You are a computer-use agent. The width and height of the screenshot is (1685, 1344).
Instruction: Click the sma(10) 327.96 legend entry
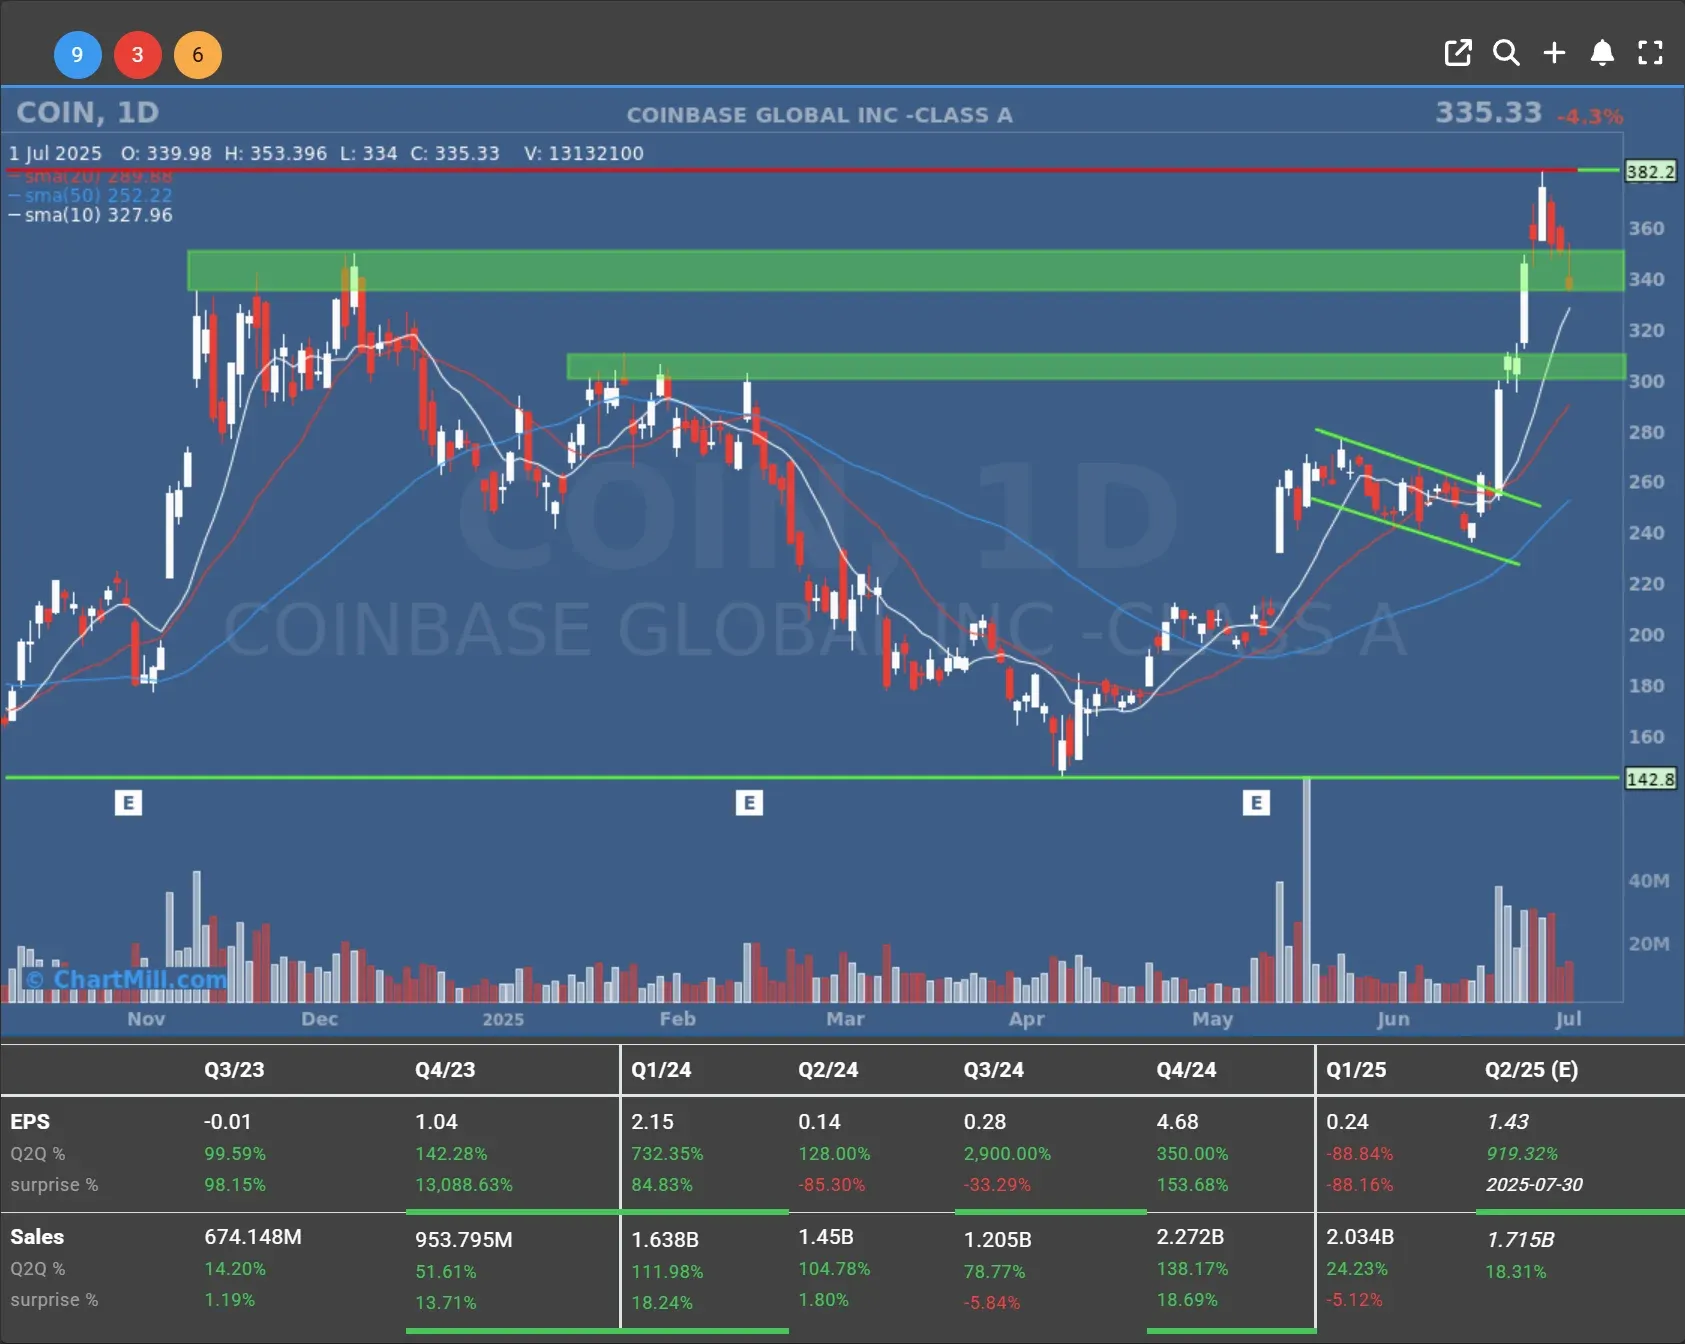(x=90, y=215)
